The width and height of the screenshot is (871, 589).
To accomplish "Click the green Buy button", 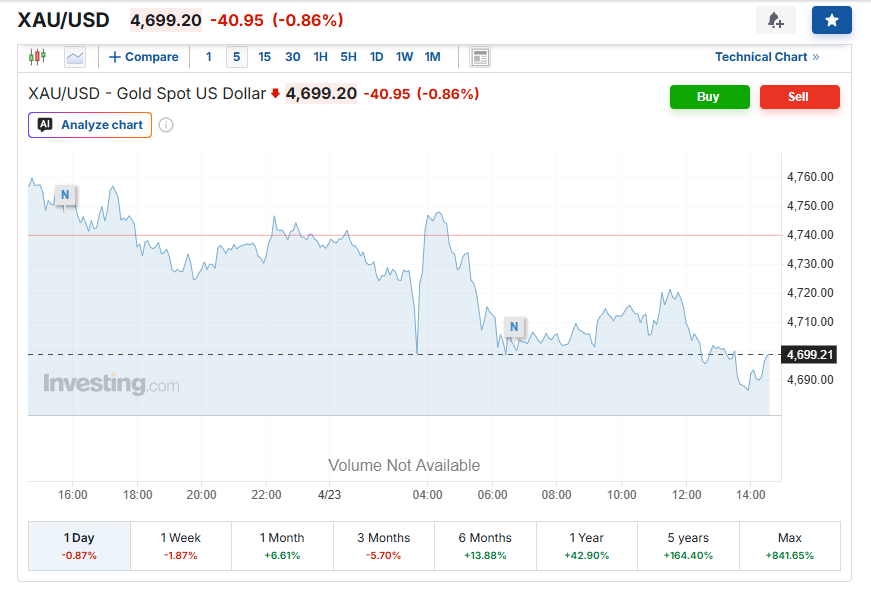I will [709, 97].
